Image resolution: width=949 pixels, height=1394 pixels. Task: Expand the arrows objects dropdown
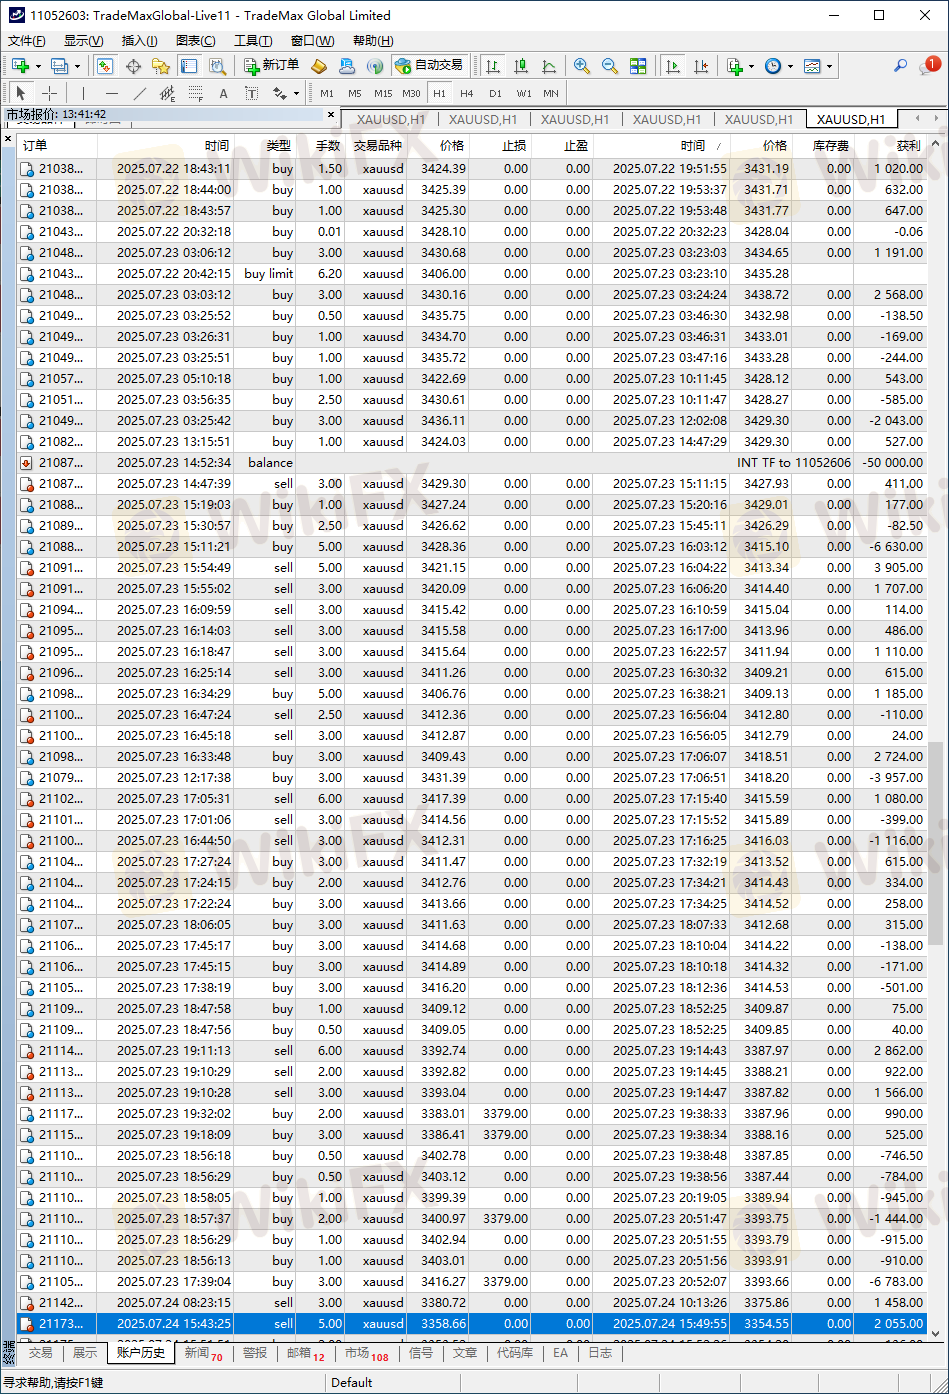(297, 93)
